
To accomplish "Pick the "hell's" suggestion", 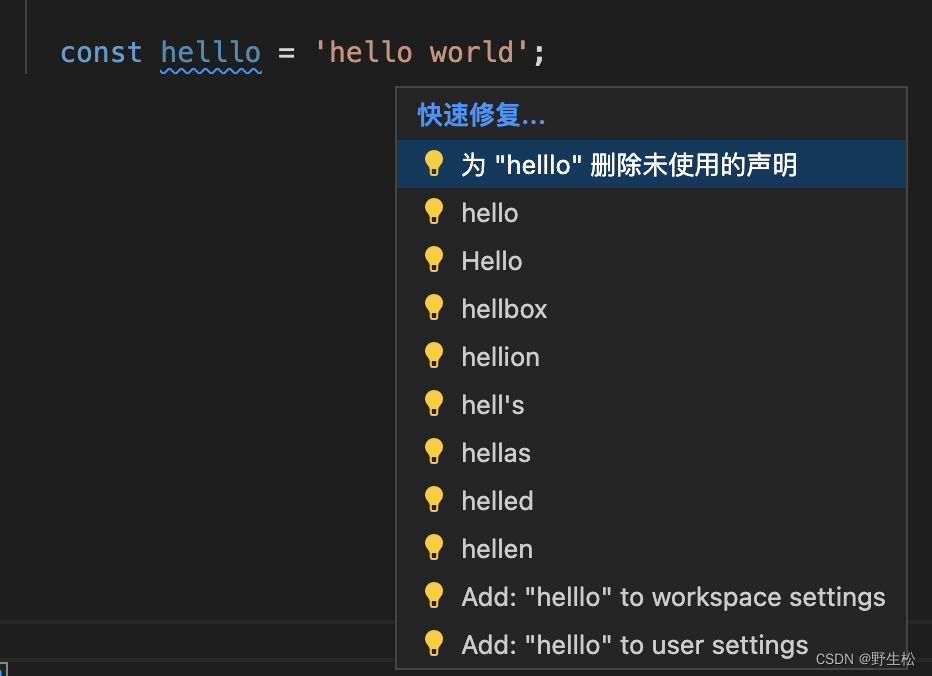I will click(x=651, y=405).
